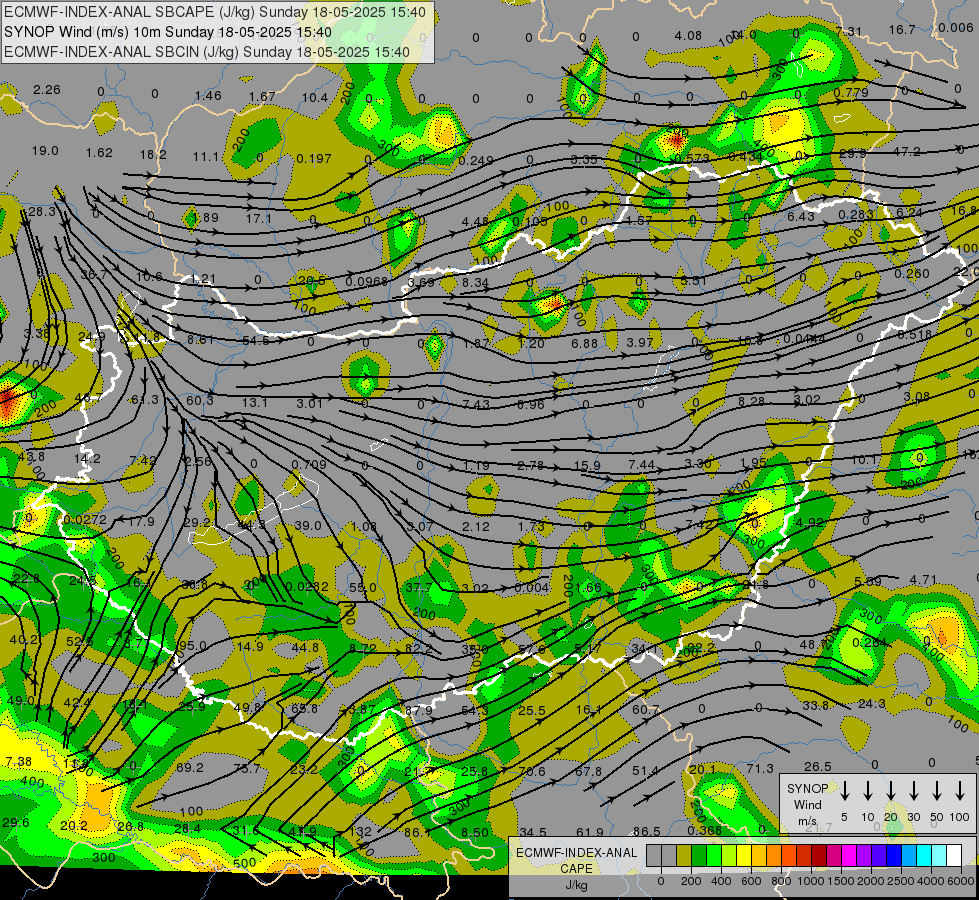
Task: Click the station value 87.9
Action: (419, 711)
